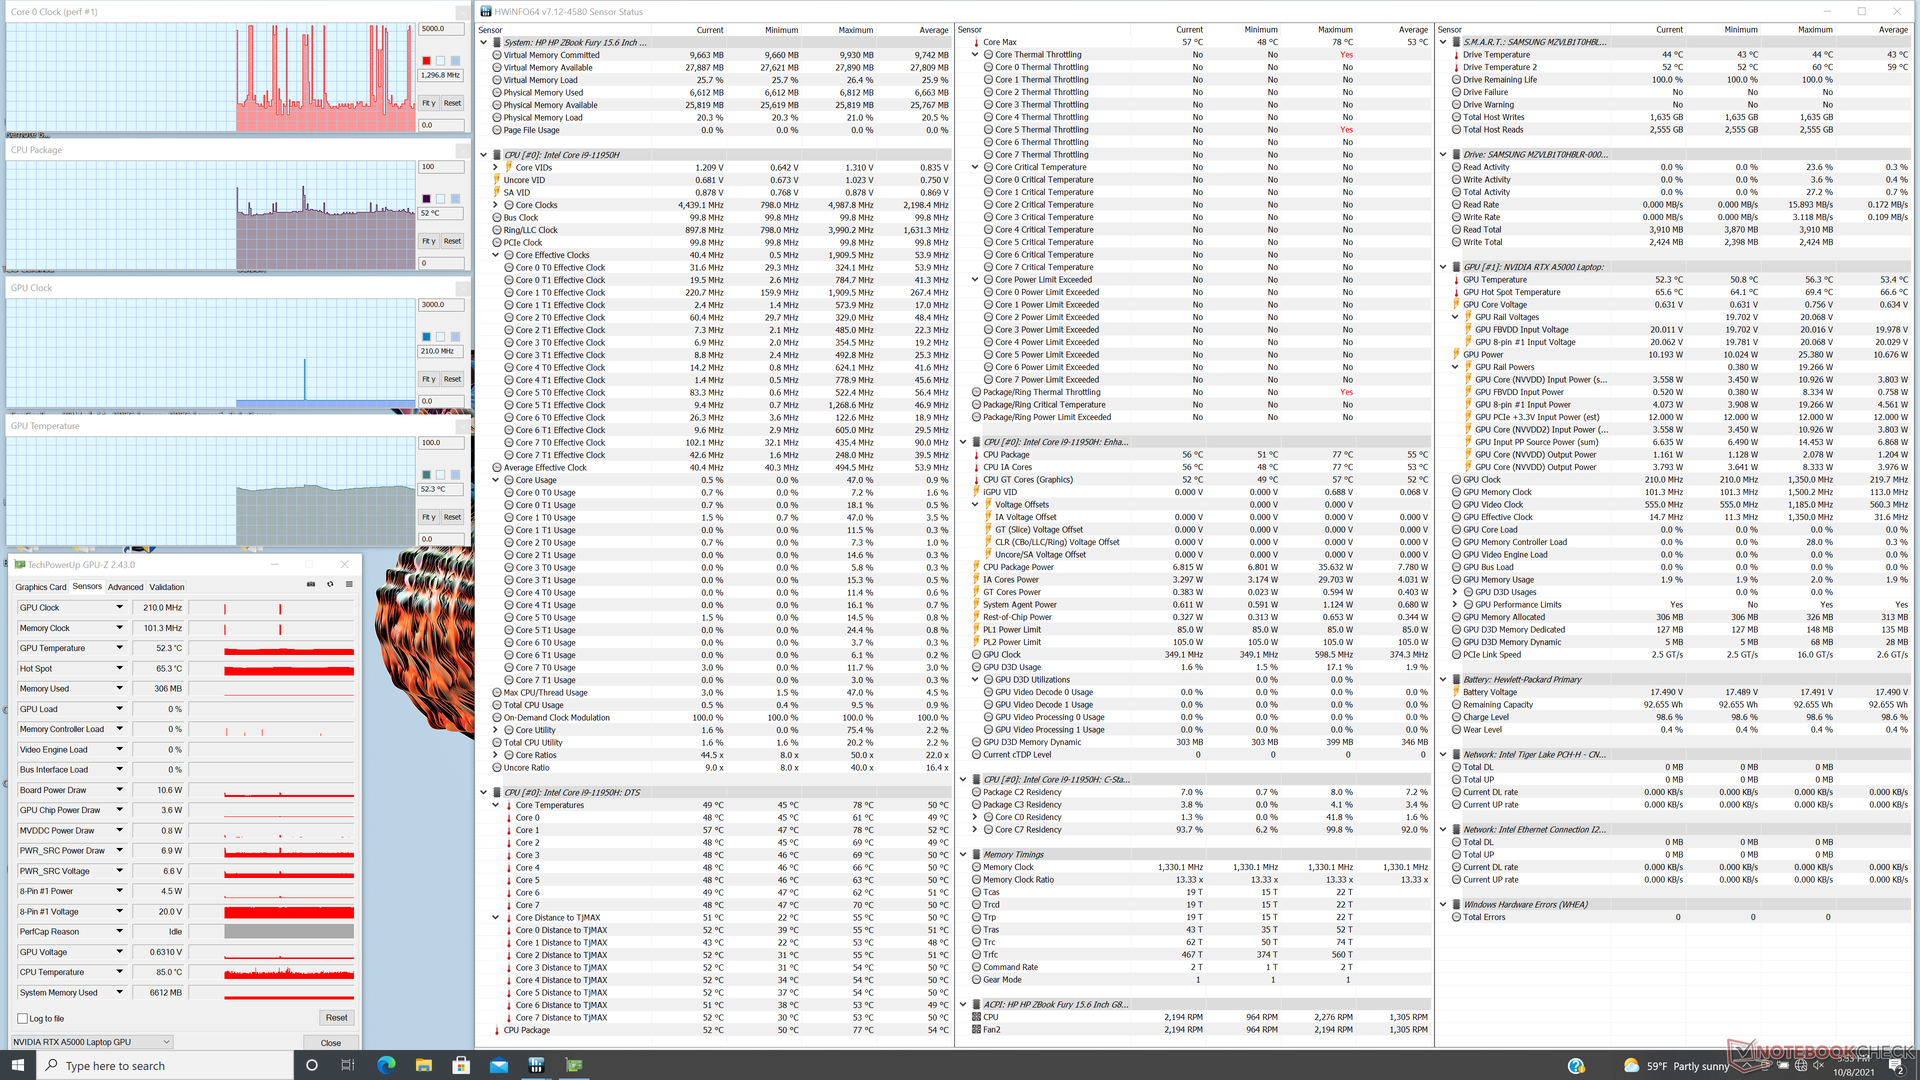The image size is (1920, 1080).
Task: Click icon beside Battery Voltage row
Action: [x=1456, y=692]
